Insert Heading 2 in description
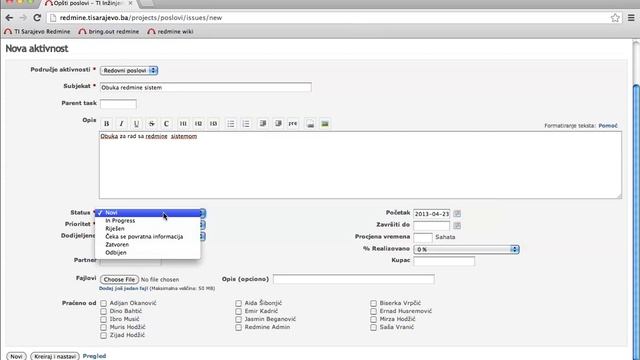 point(198,123)
